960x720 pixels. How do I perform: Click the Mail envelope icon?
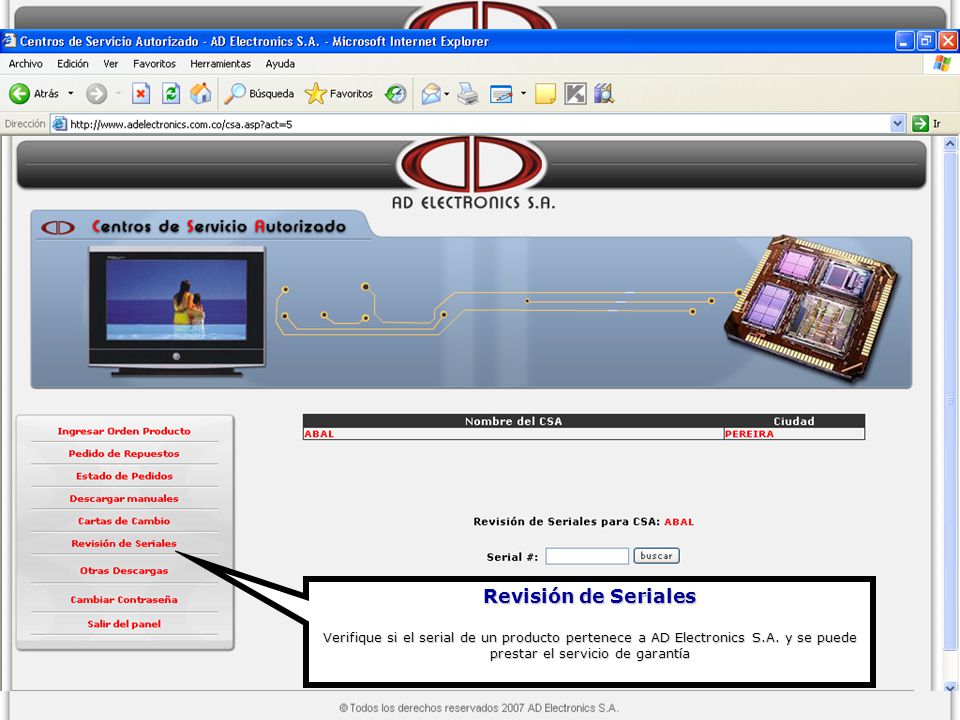point(431,94)
